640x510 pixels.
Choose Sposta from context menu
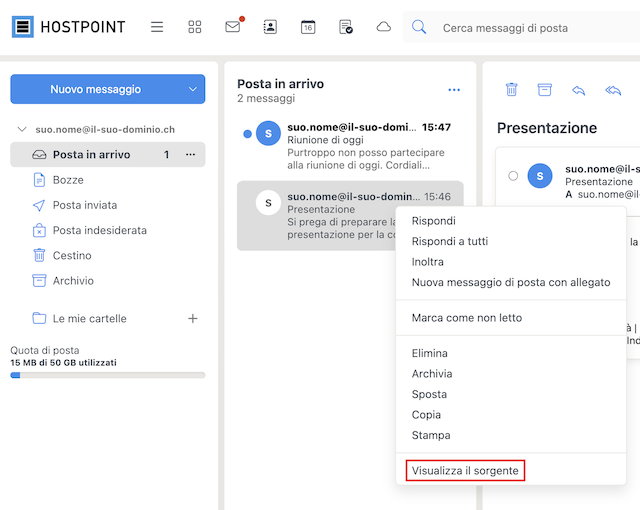point(429,394)
